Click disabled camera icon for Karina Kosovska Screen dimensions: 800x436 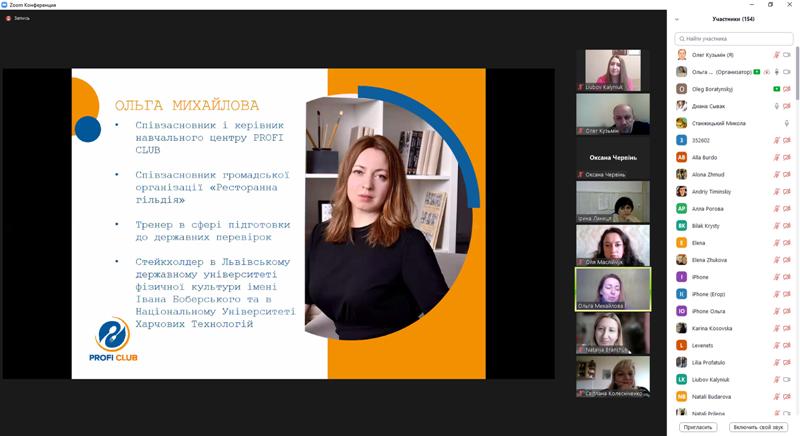coord(787,328)
